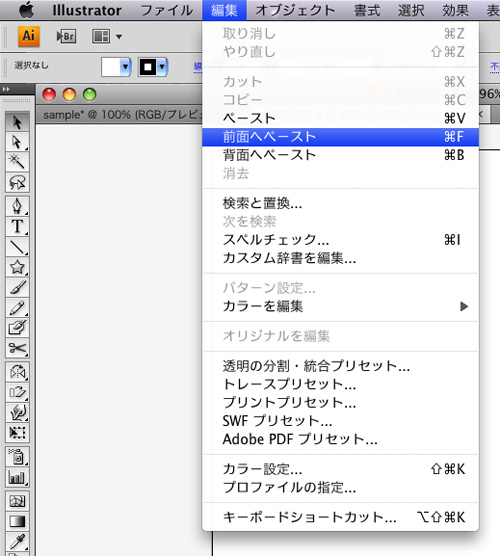Choose プロファイルの指定... menu item
The width and height of the screenshot is (500, 556).
[340, 488]
